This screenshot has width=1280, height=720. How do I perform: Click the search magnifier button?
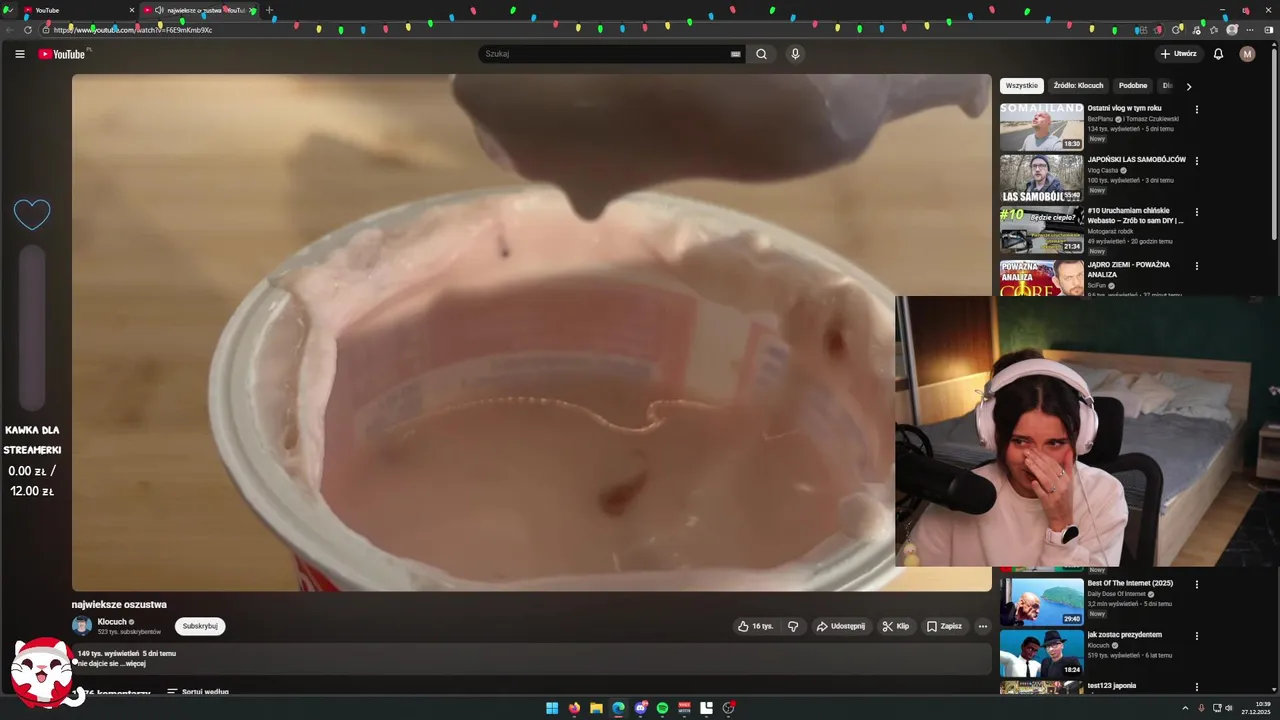coord(761,54)
